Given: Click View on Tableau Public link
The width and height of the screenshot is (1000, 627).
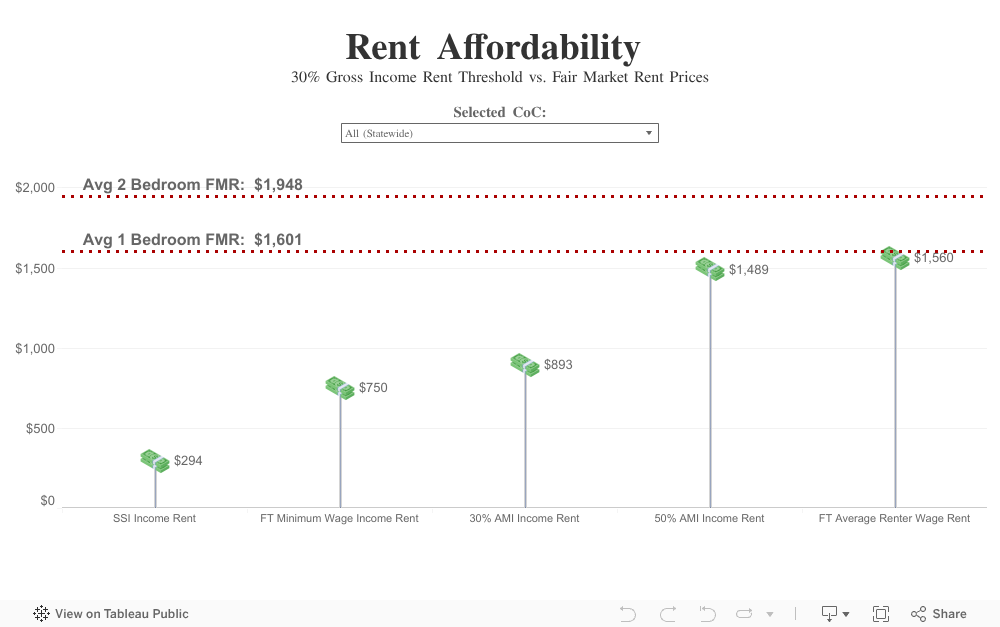Looking at the screenshot, I should pos(122,614).
